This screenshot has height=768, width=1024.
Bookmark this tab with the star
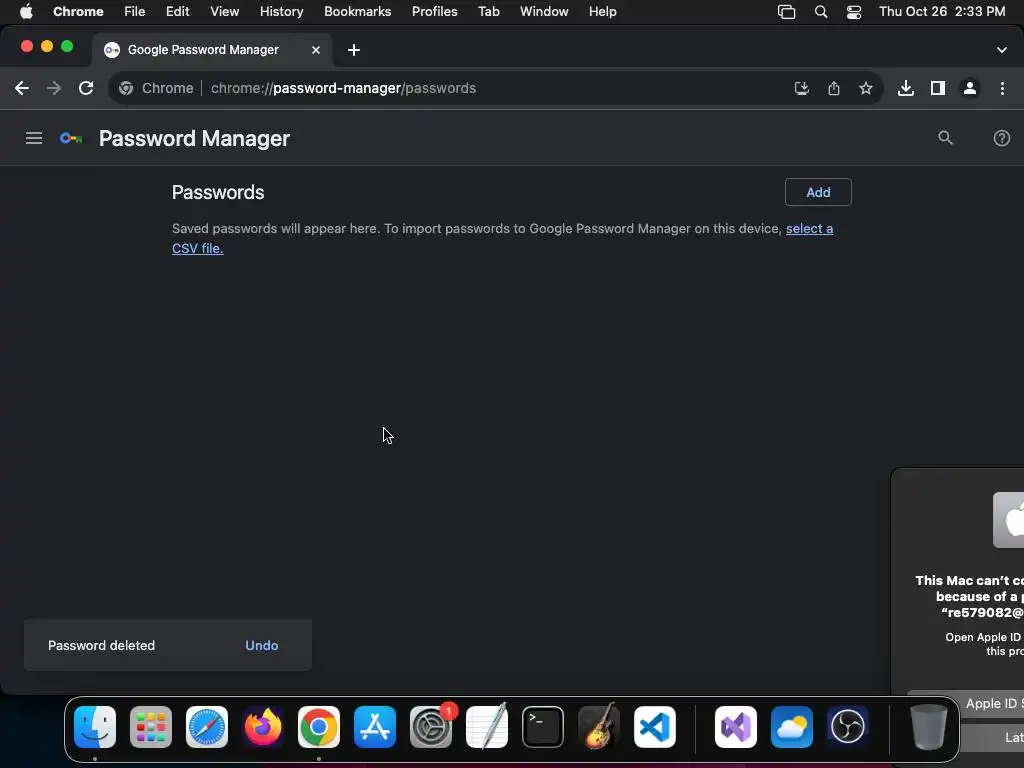(865, 88)
